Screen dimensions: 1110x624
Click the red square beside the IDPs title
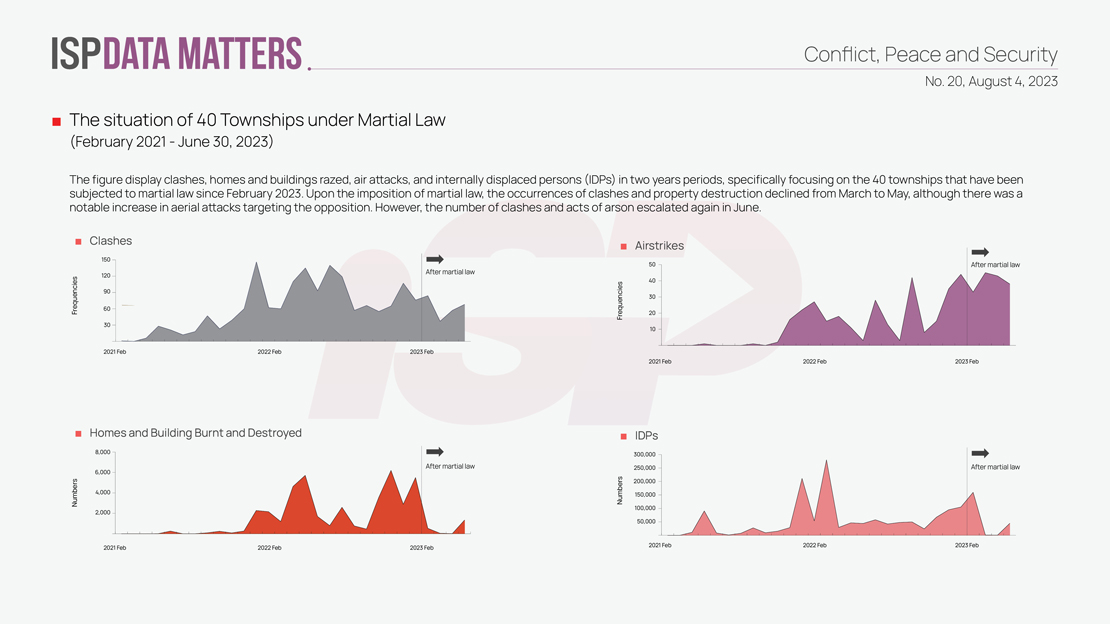coord(623,437)
